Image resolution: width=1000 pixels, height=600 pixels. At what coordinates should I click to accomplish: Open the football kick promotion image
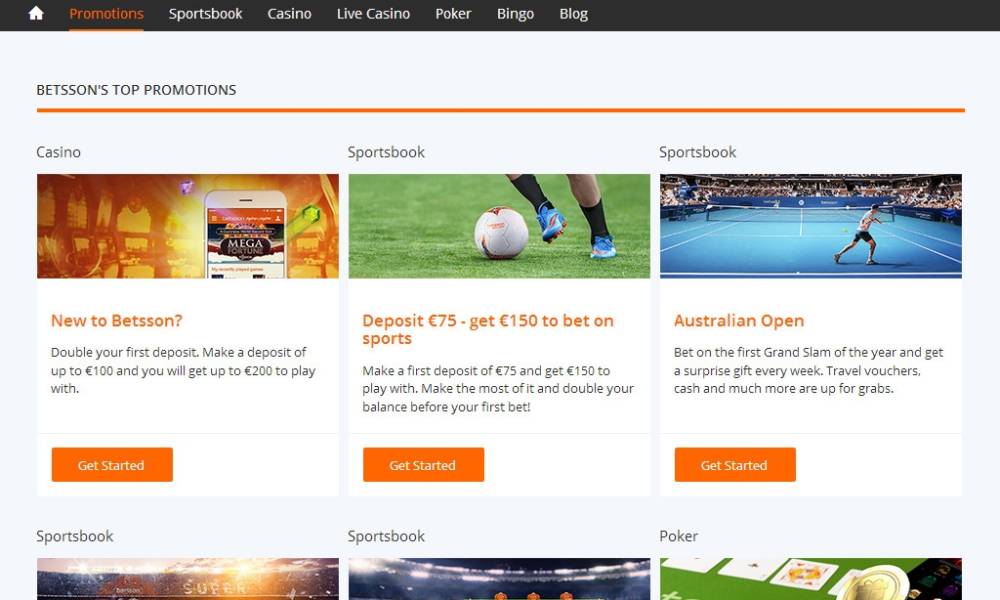pyautogui.click(x=499, y=226)
